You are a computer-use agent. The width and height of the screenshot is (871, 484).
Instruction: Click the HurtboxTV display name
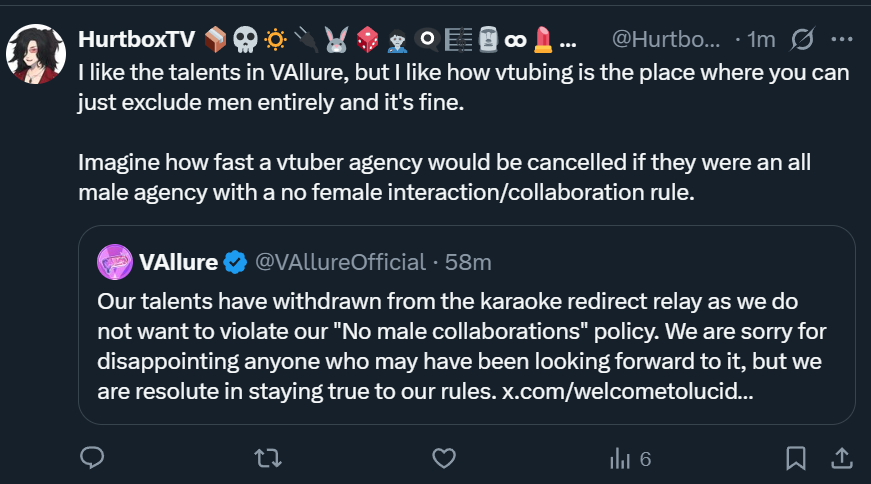pos(134,40)
